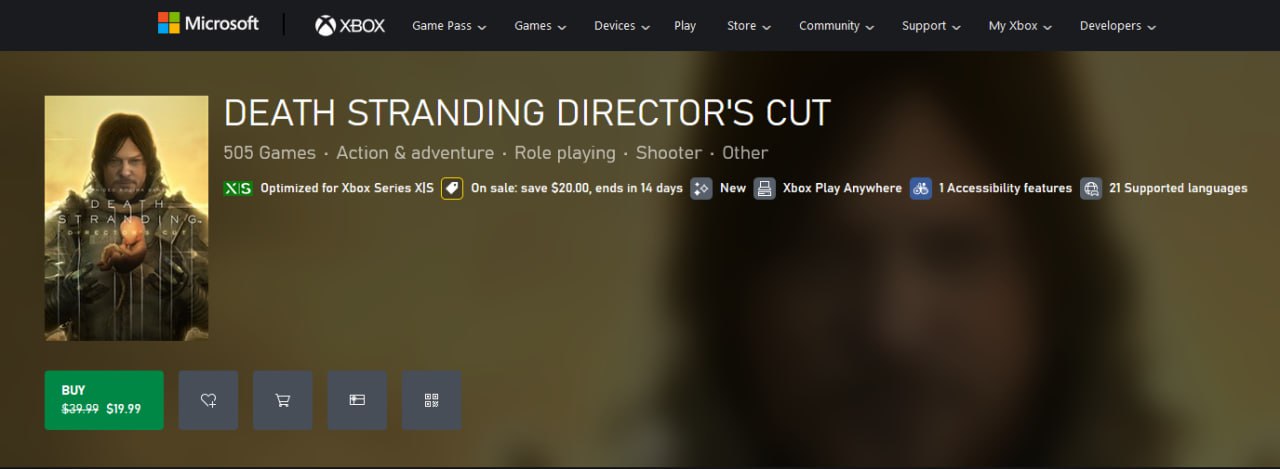Screen dimensions: 1280x469
Task: Expand the Games dropdown menu
Action: point(540,26)
